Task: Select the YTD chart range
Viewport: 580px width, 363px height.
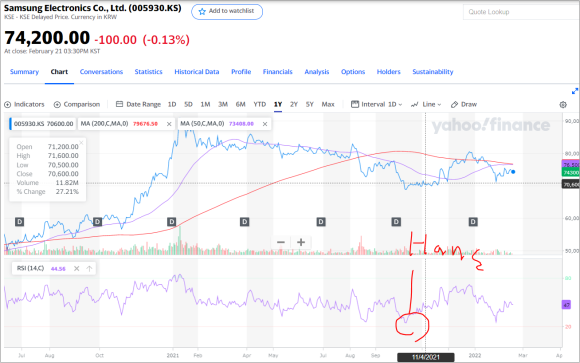Action: 260,104
